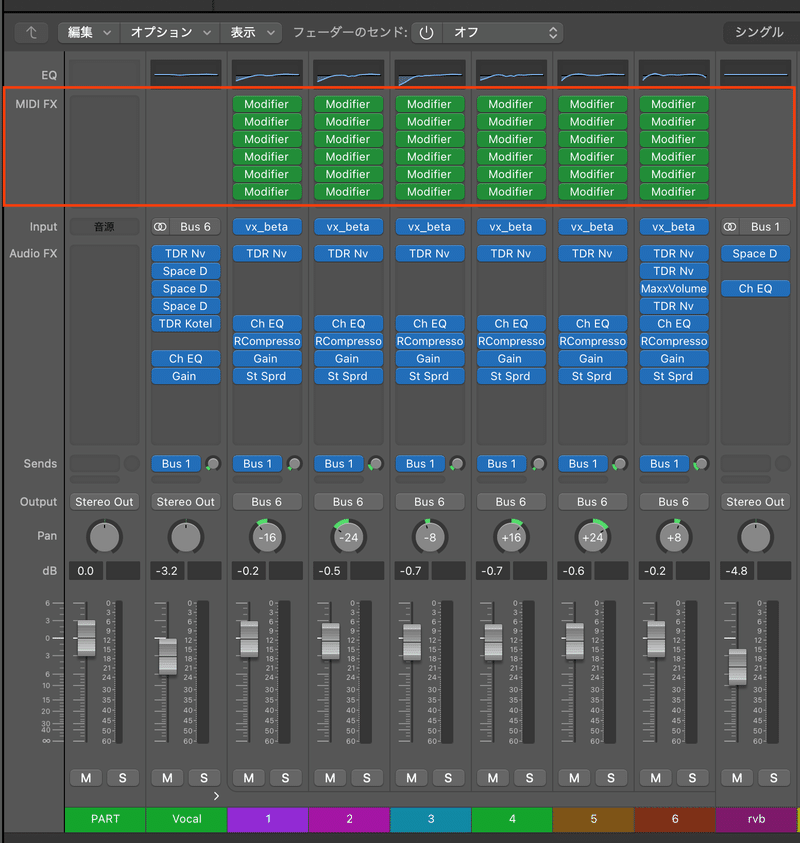Open the EQ display on the Vocal channel
The height and width of the screenshot is (843, 800).
tap(186, 71)
